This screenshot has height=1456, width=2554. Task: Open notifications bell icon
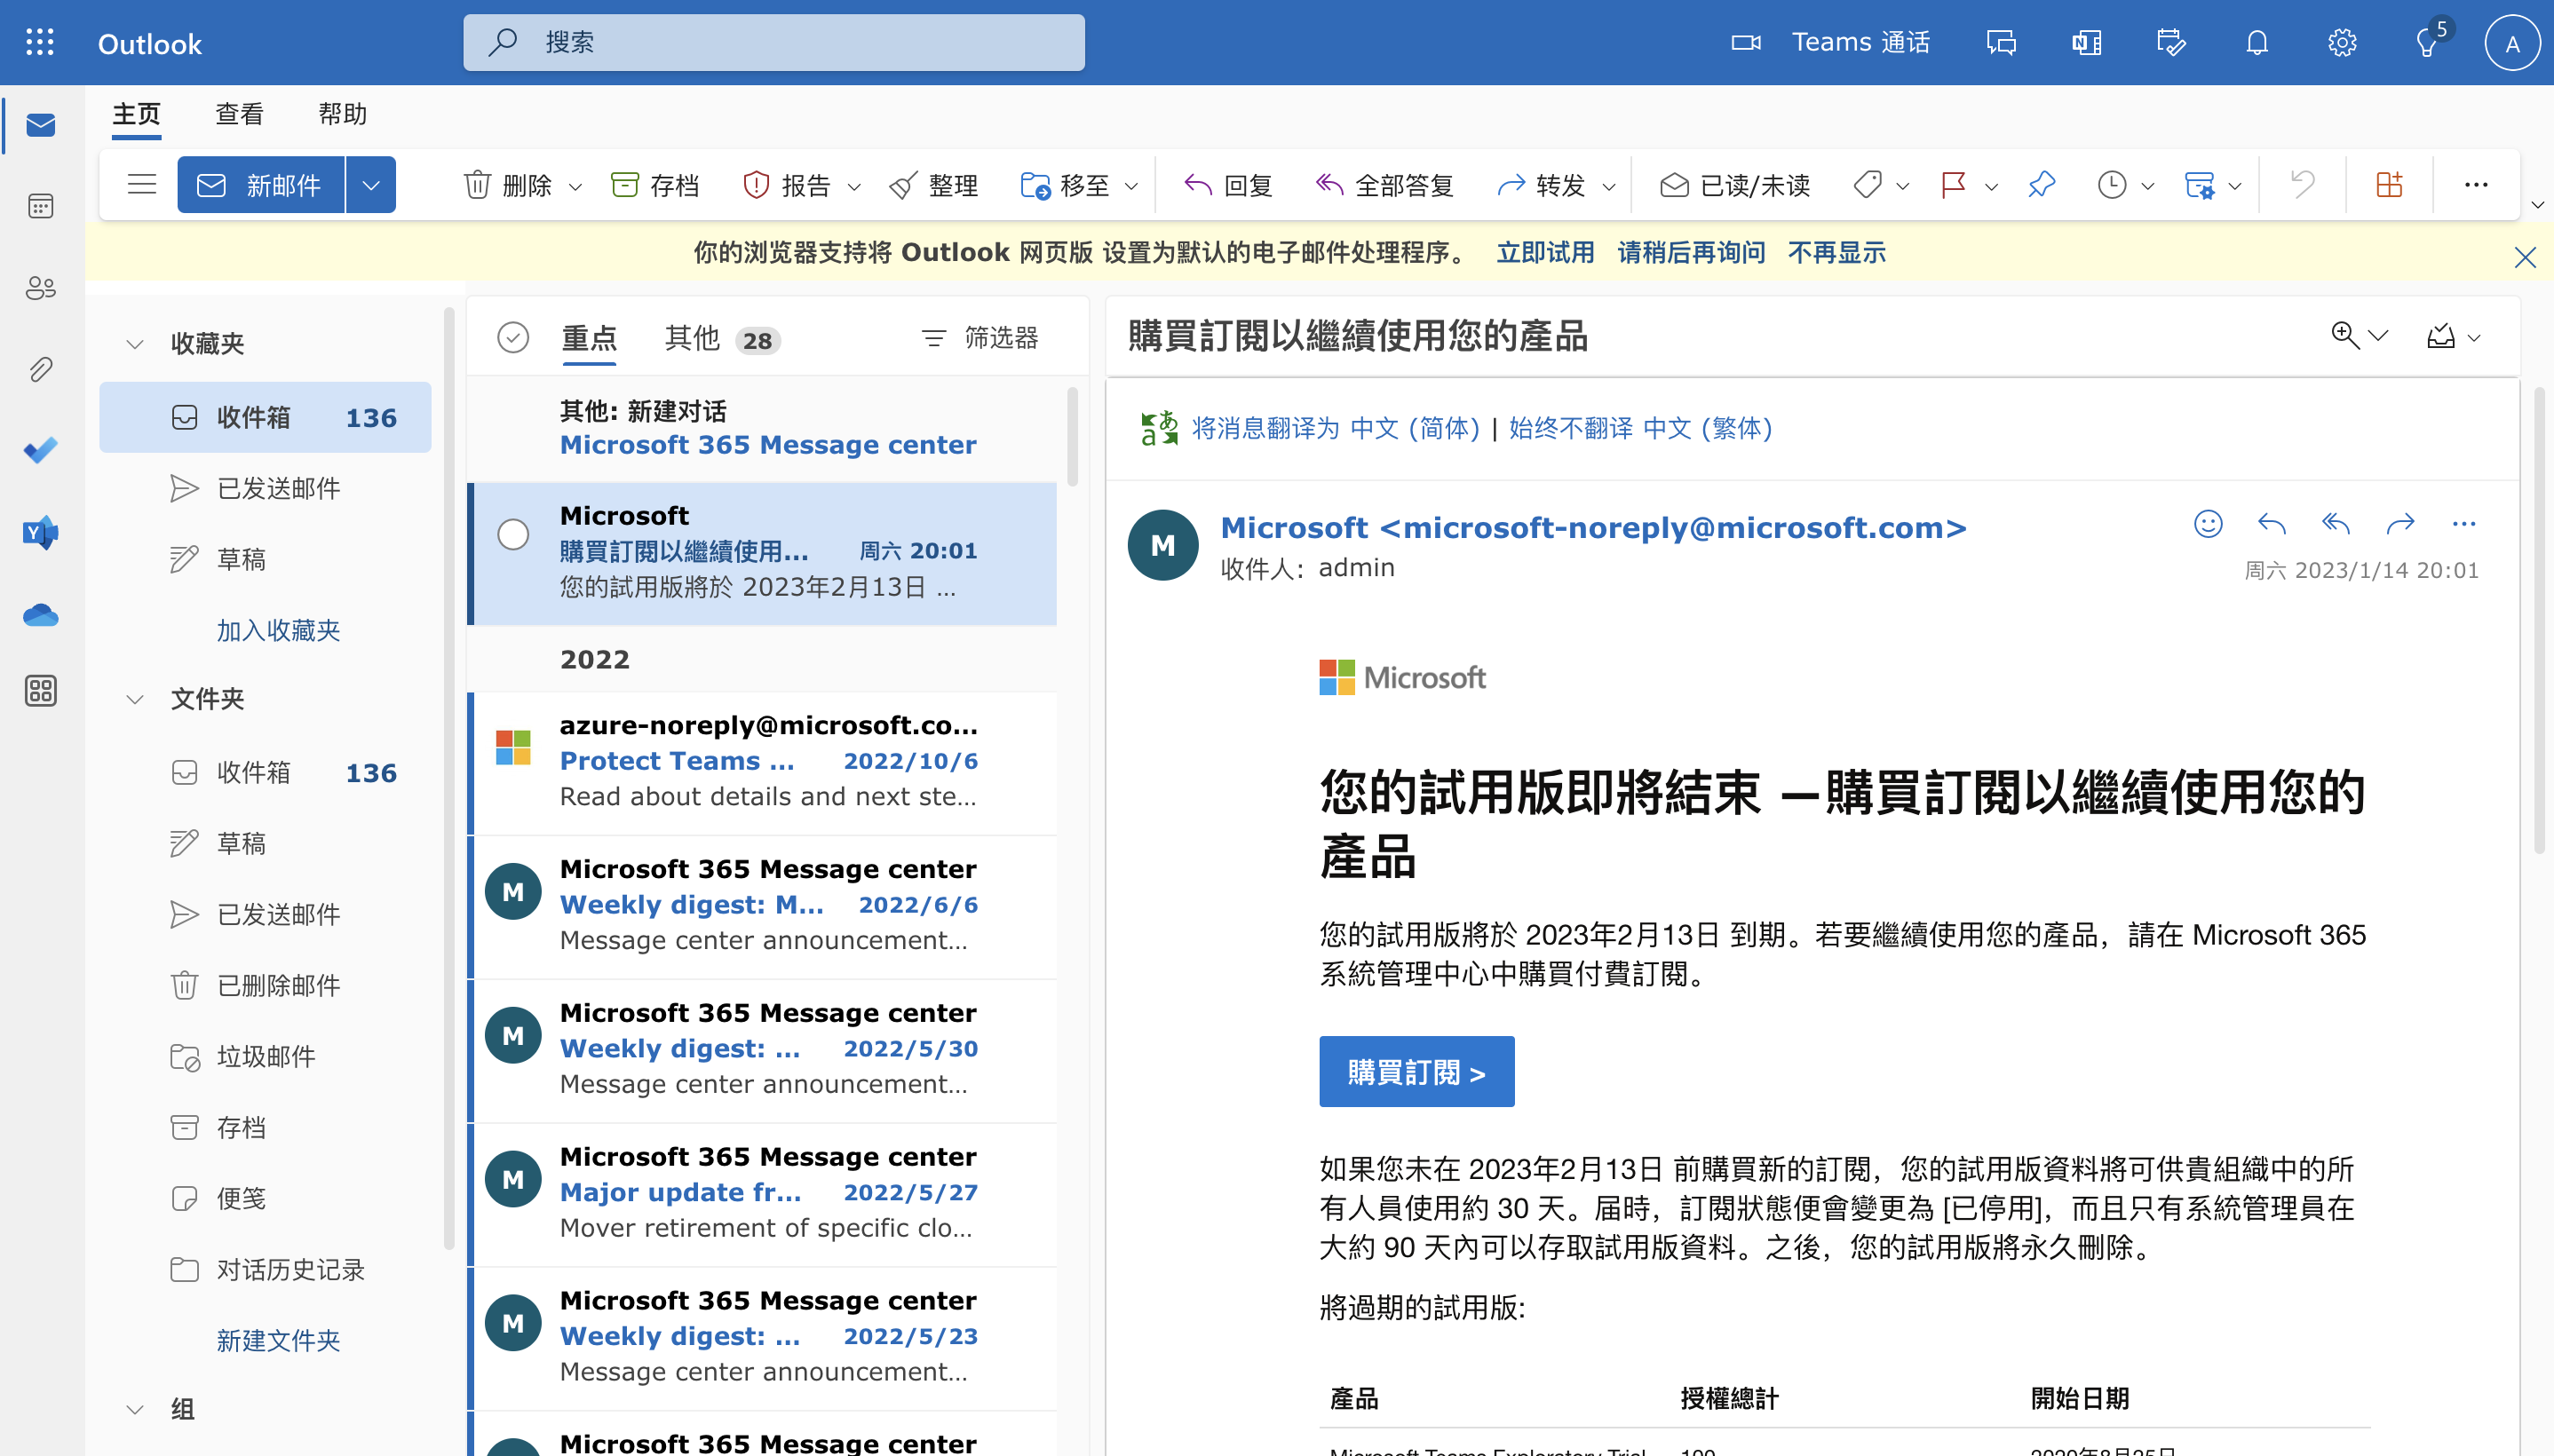click(x=2257, y=42)
